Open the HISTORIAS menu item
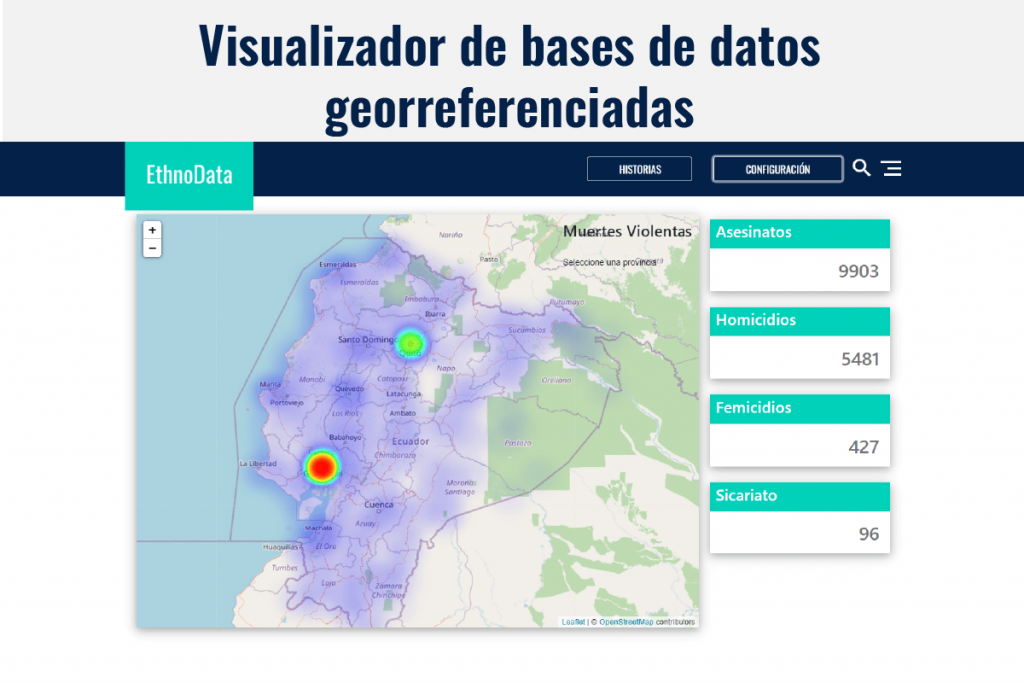 639,169
